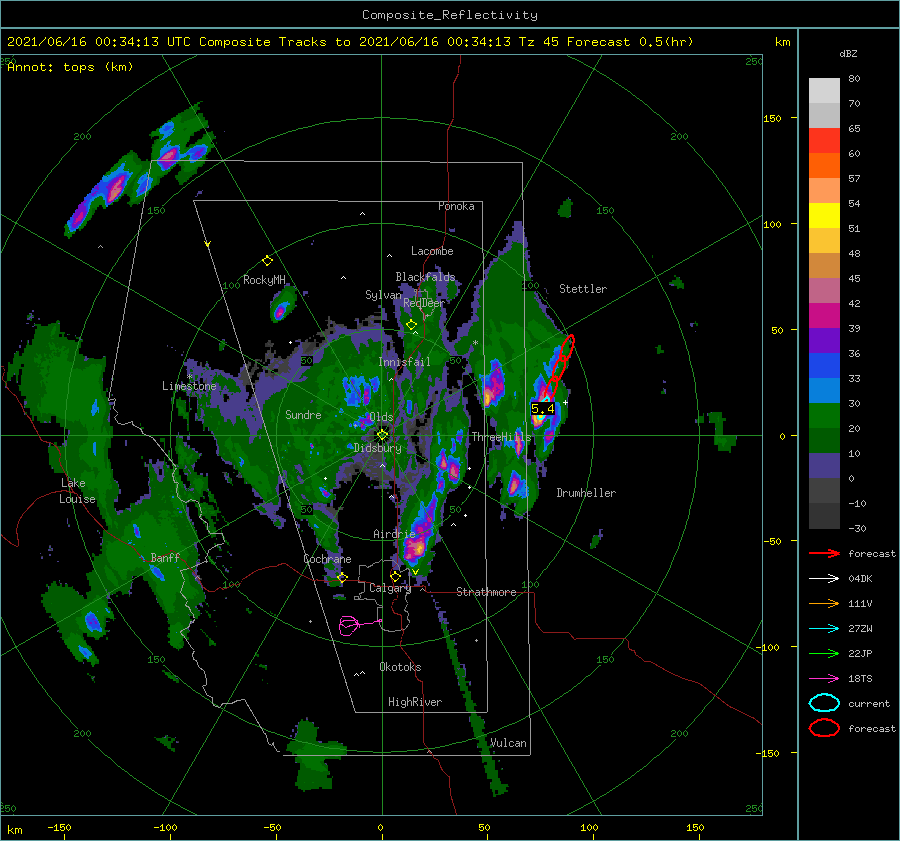Click the 20 dBZ green color swatch
Viewport: 900px width, 841px height.
824,415
